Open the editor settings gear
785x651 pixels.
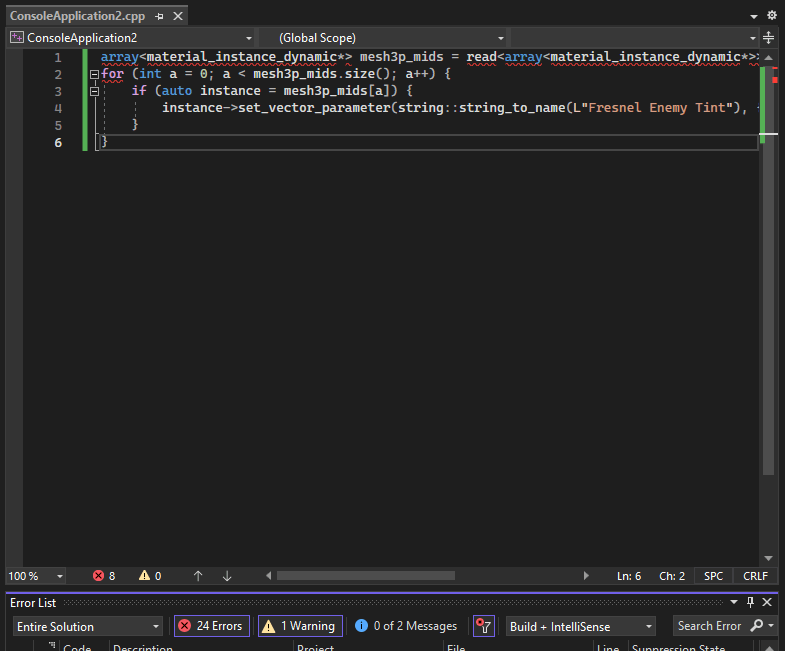[771, 16]
